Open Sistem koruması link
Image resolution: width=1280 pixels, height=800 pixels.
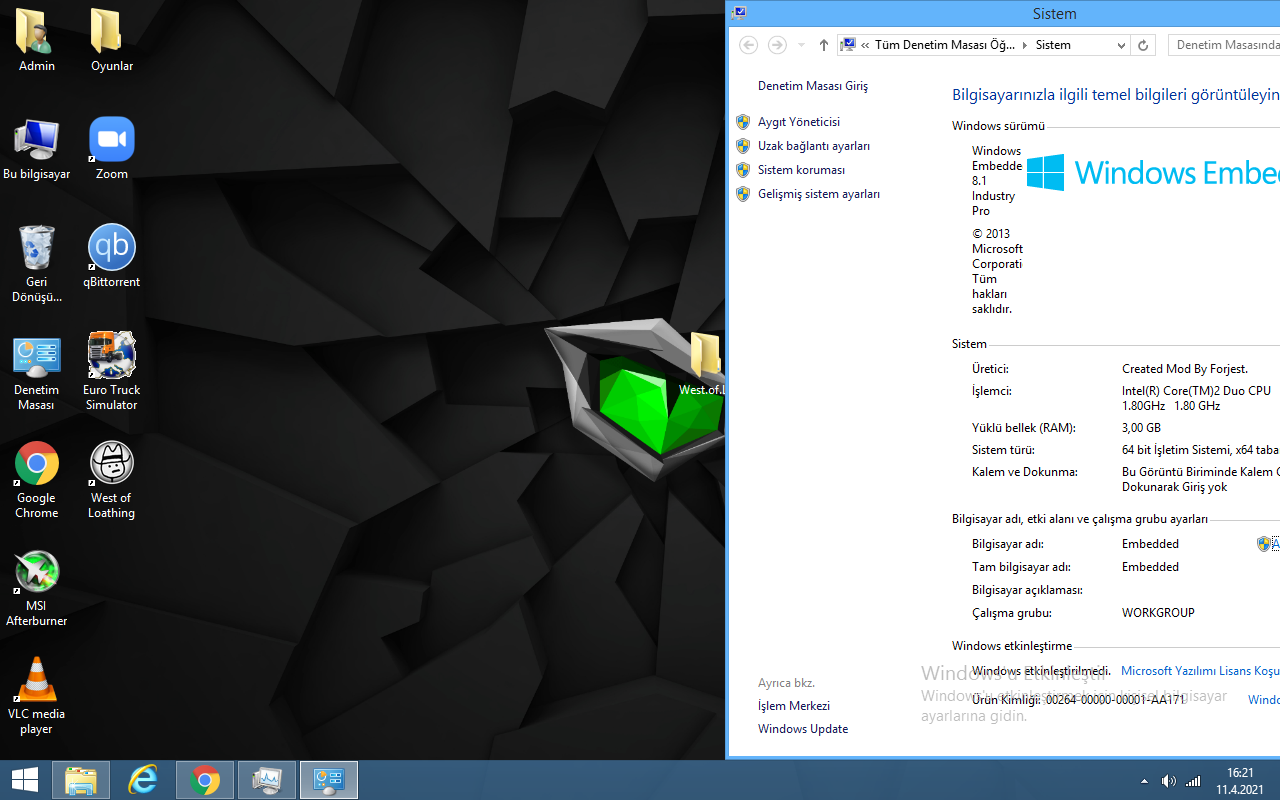[x=801, y=170]
